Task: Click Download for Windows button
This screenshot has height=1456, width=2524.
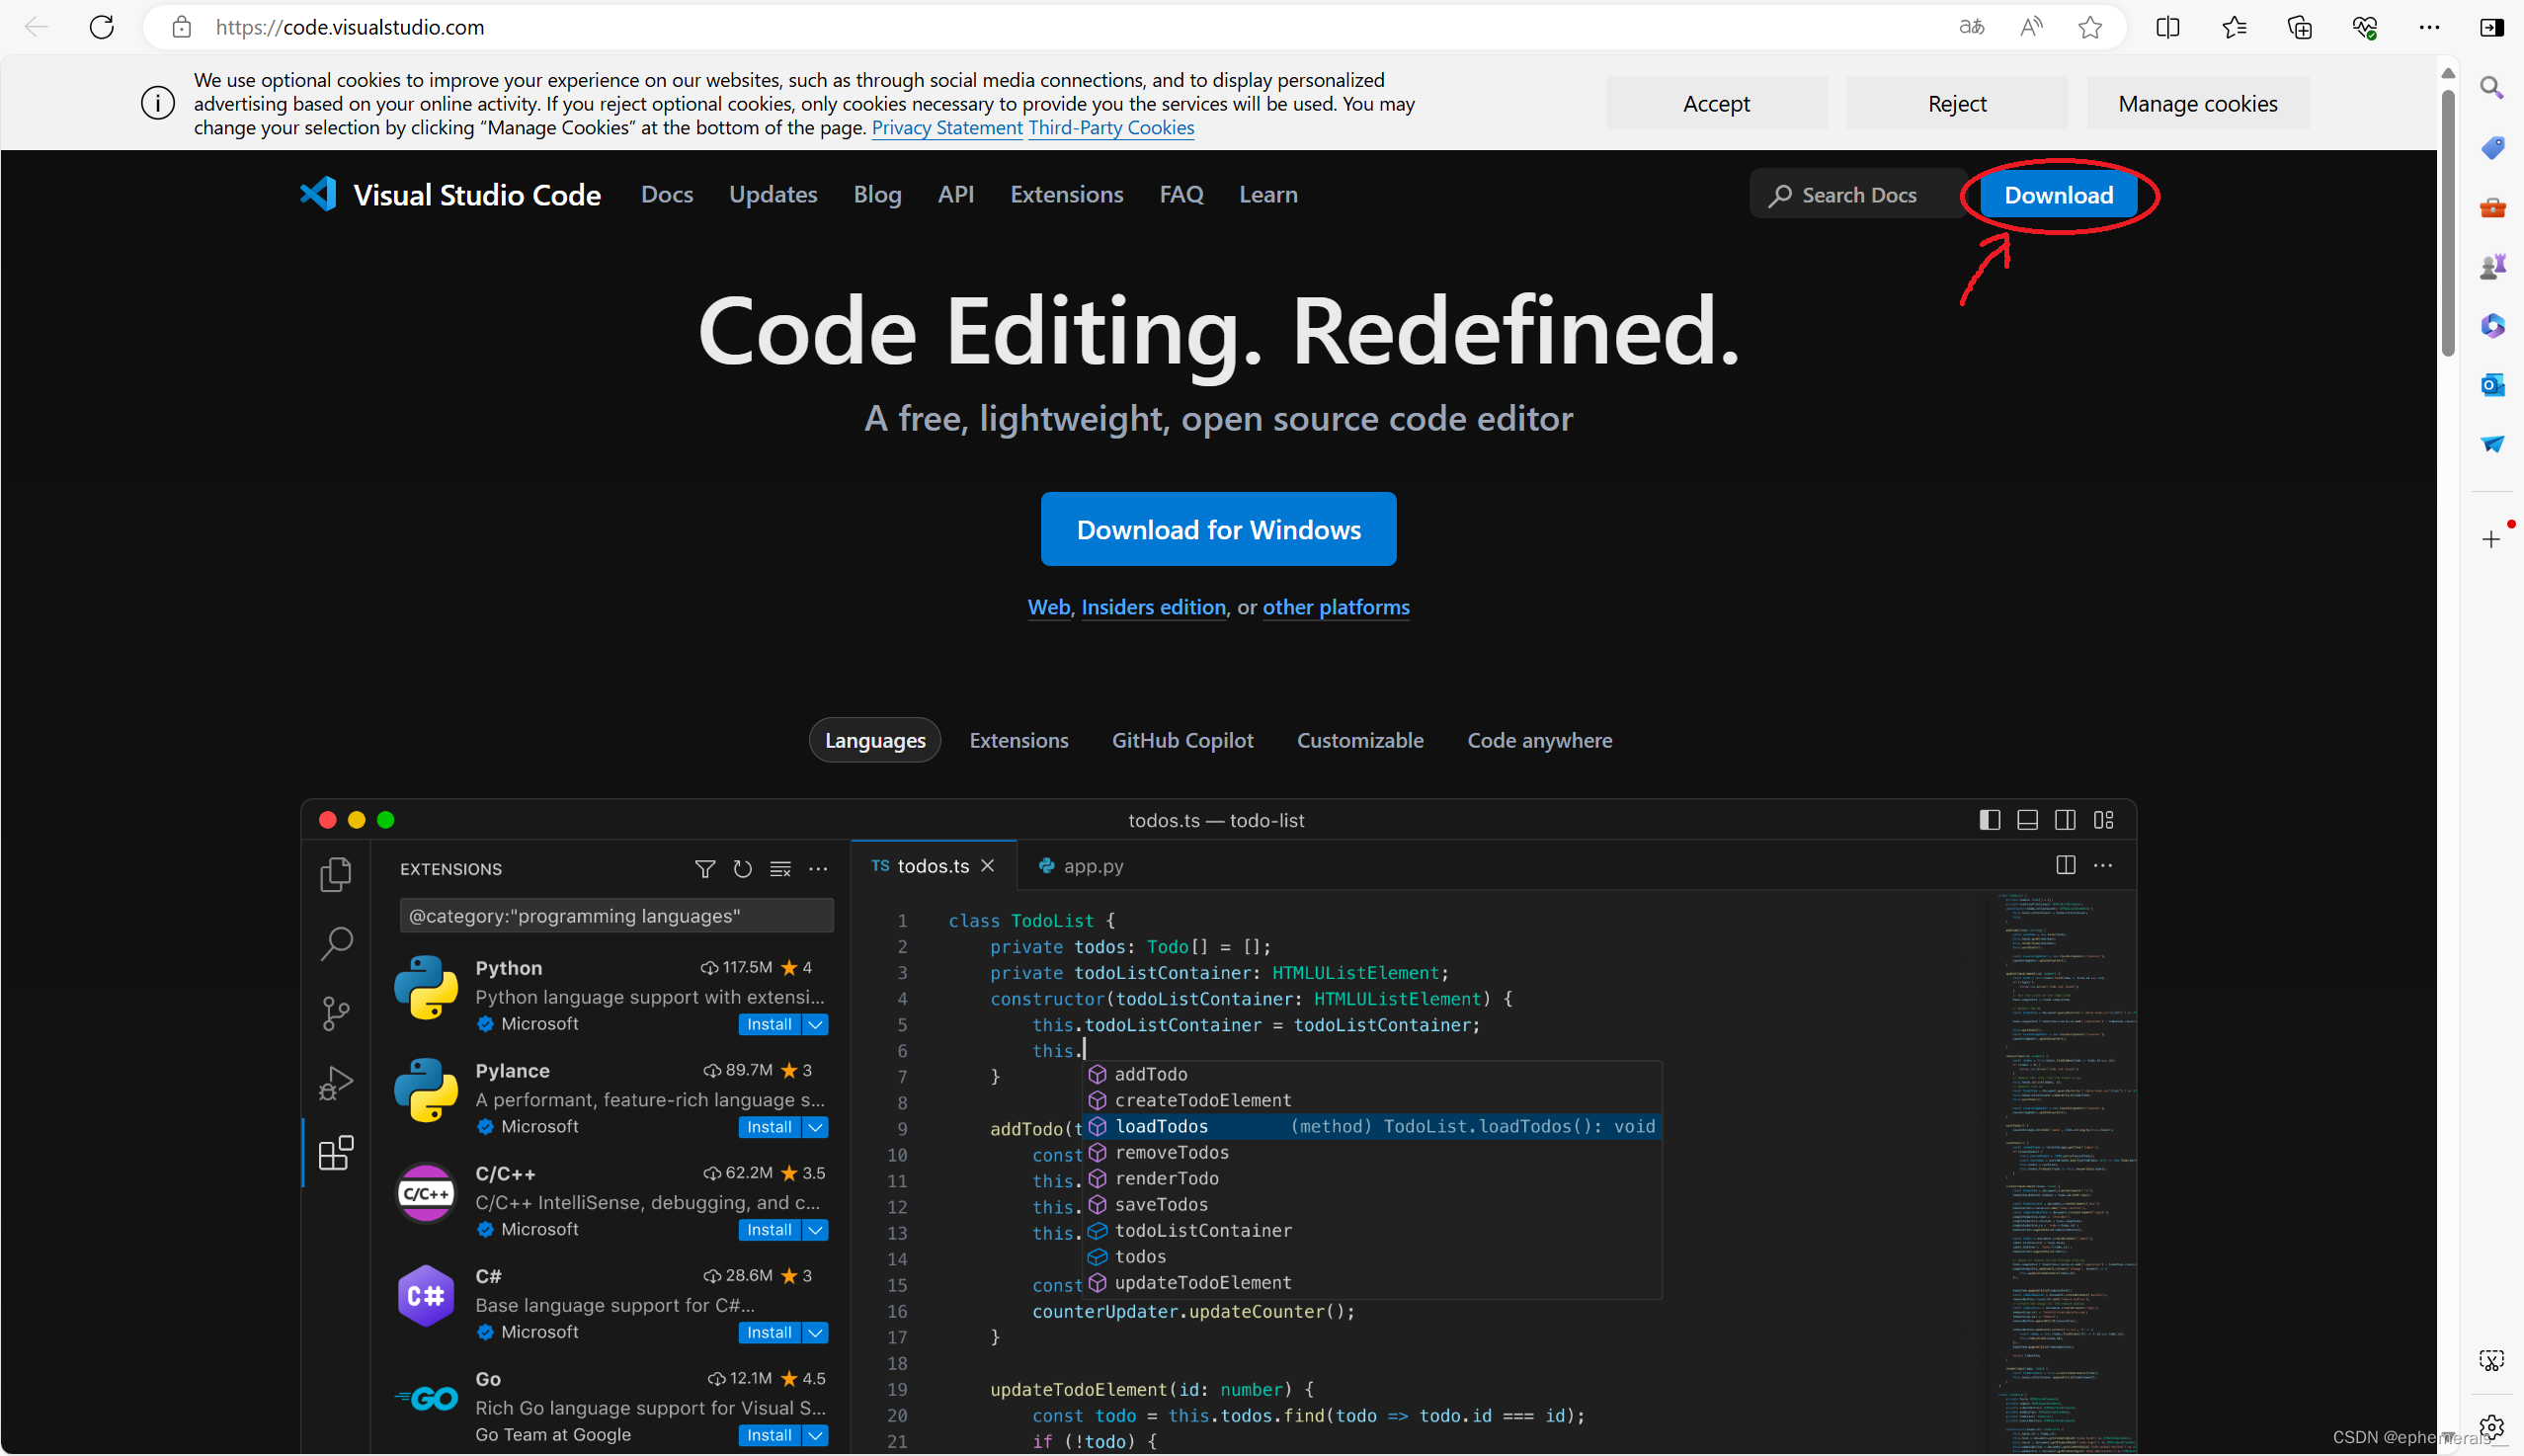Action: coord(1218,529)
